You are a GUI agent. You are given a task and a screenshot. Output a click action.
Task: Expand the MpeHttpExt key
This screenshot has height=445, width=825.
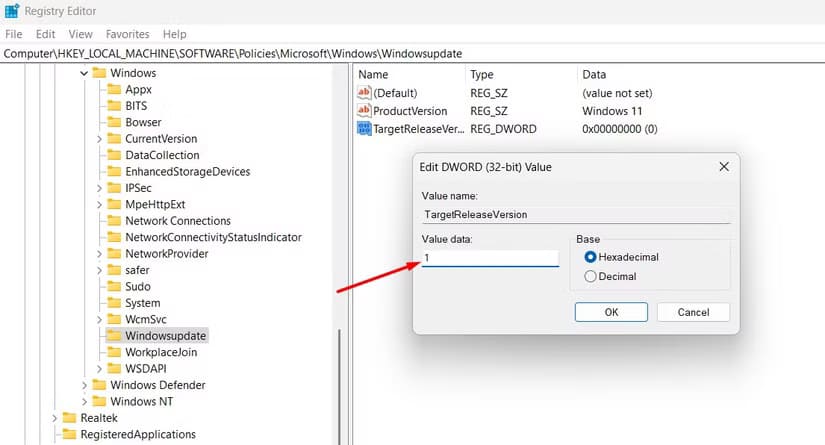pos(99,205)
